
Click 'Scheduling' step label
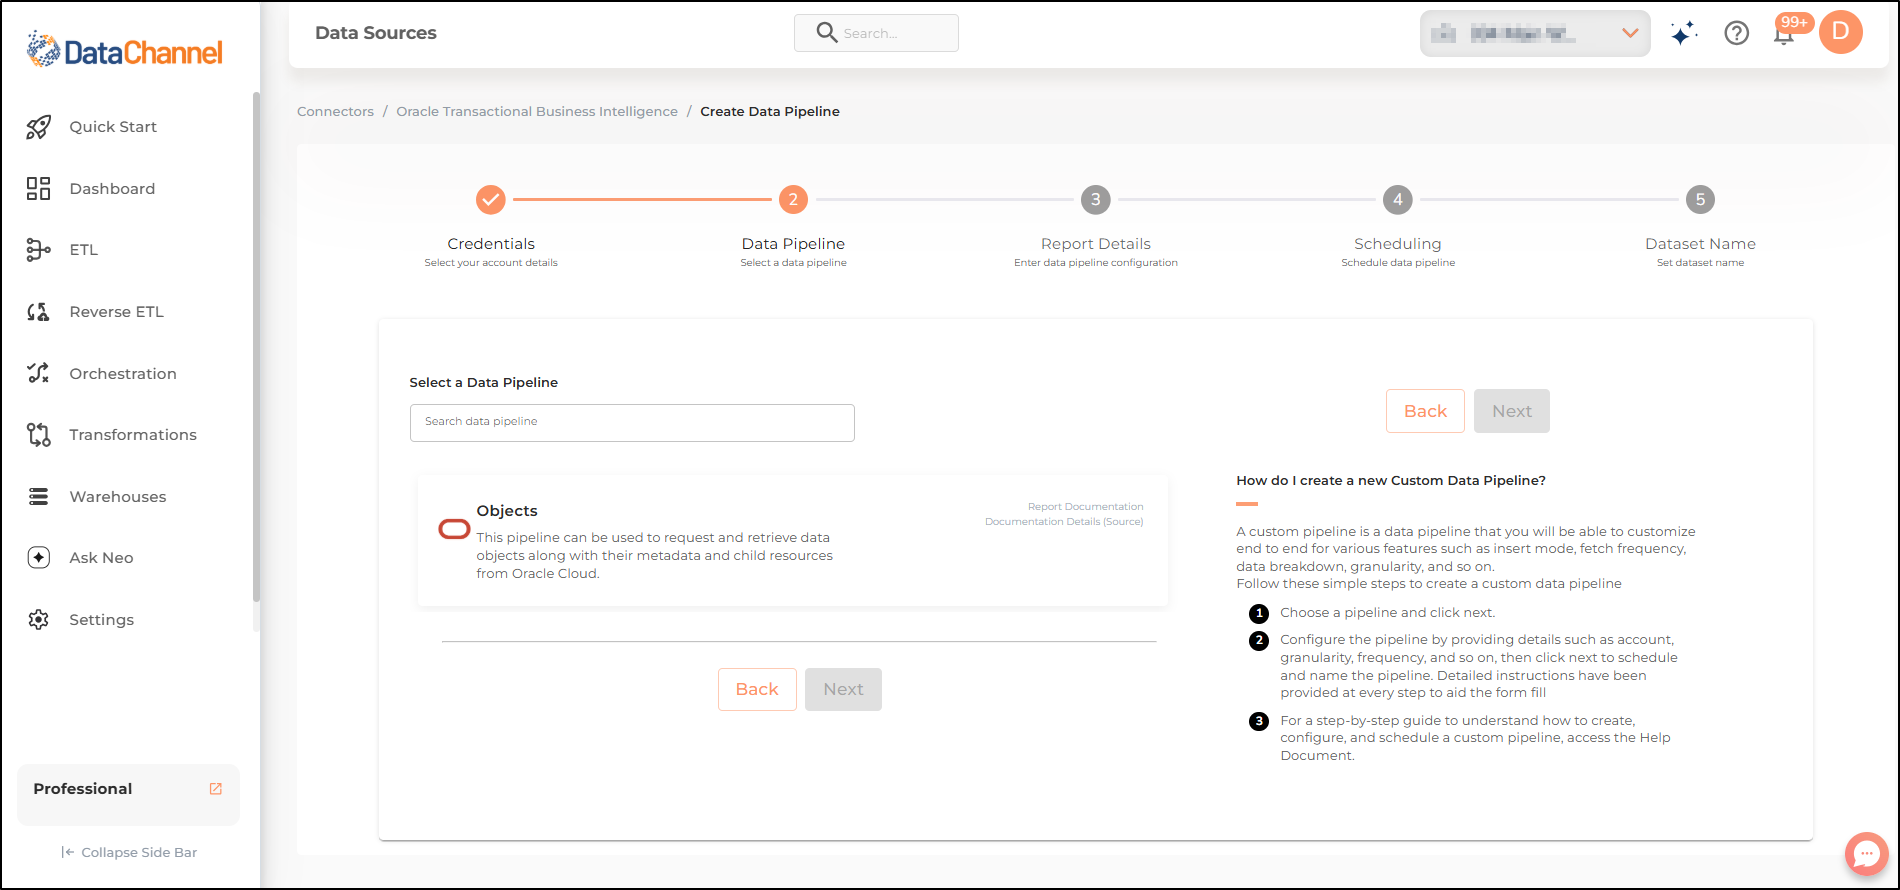pos(1398,244)
